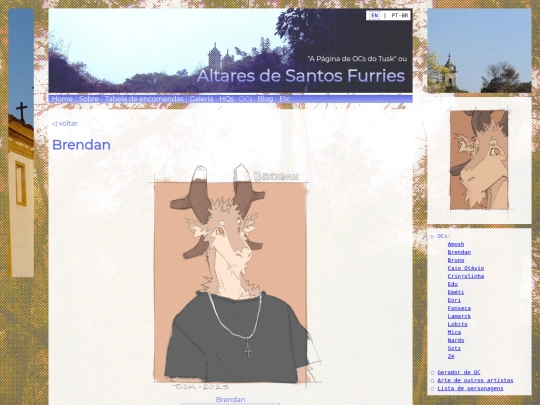Switch language to PT-BR
The image size is (540, 405).
tap(400, 15)
